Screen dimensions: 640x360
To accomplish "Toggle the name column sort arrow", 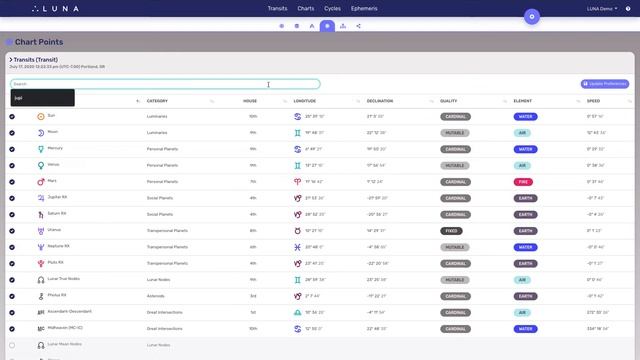I will tap(138, 101).
